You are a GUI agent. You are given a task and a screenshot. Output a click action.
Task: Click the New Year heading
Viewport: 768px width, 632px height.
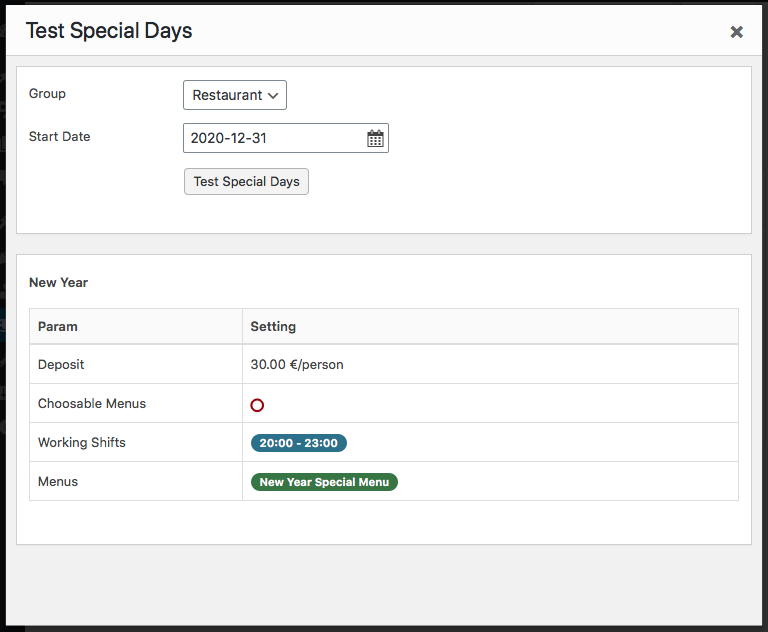click(x=58, y=283)
